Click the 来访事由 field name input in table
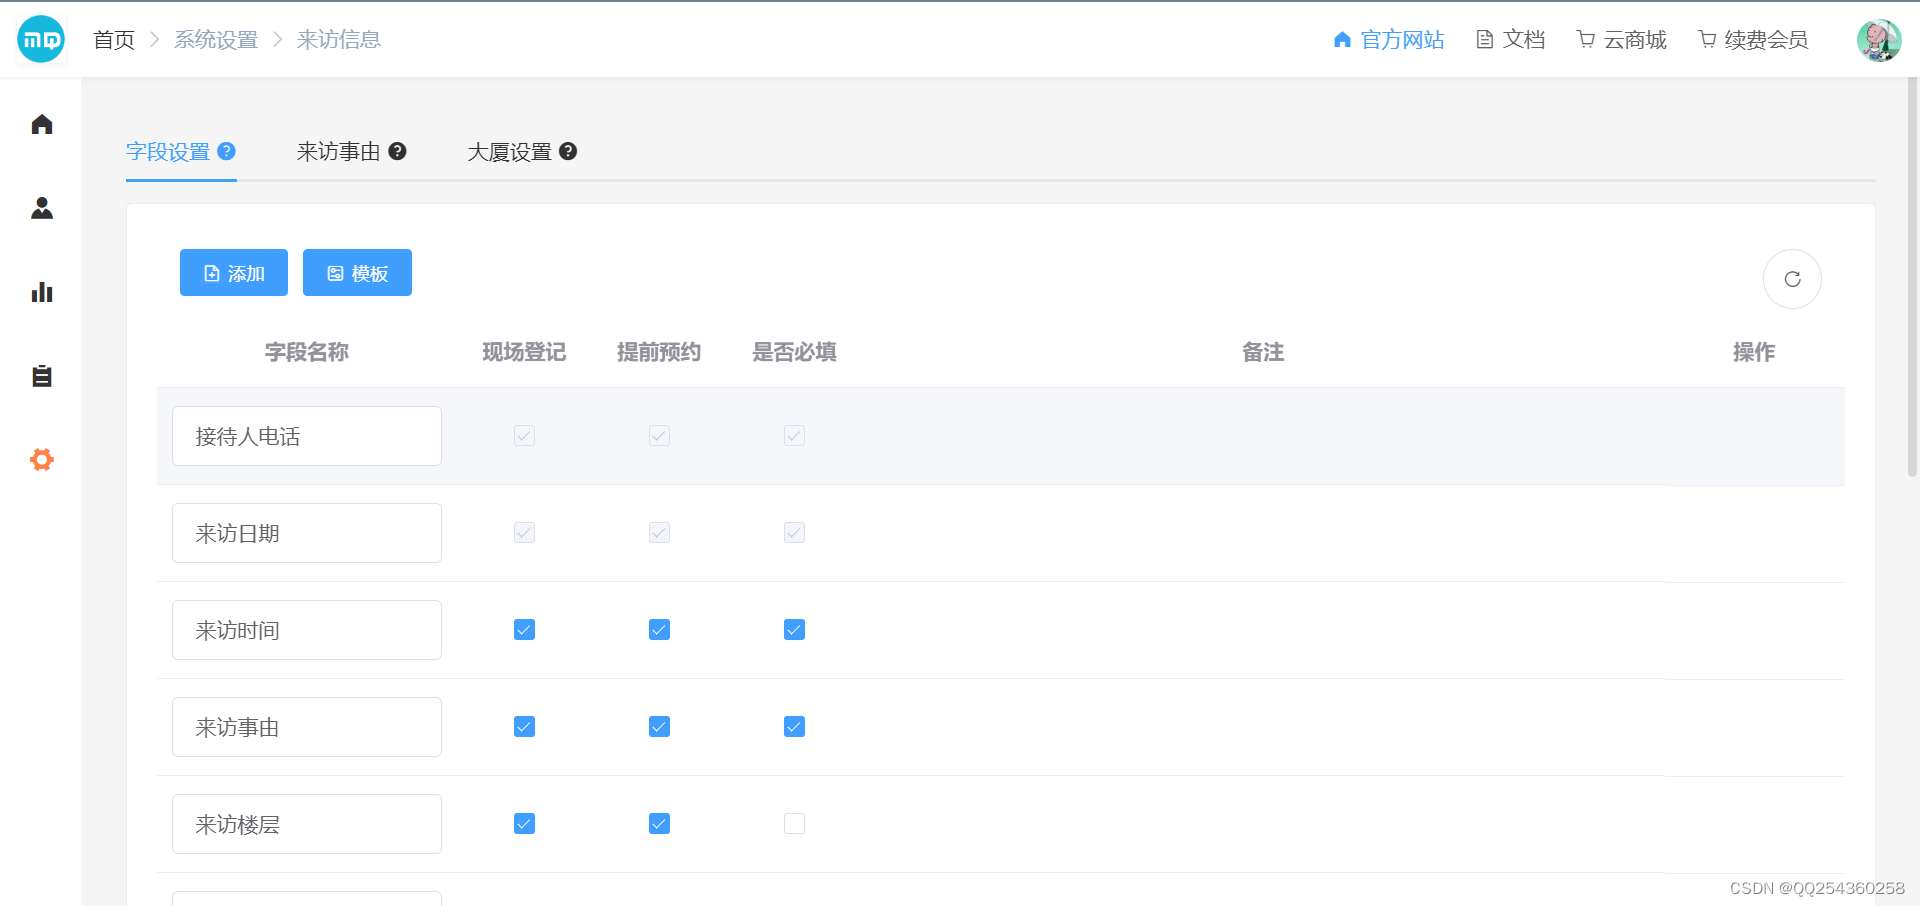 307,727
